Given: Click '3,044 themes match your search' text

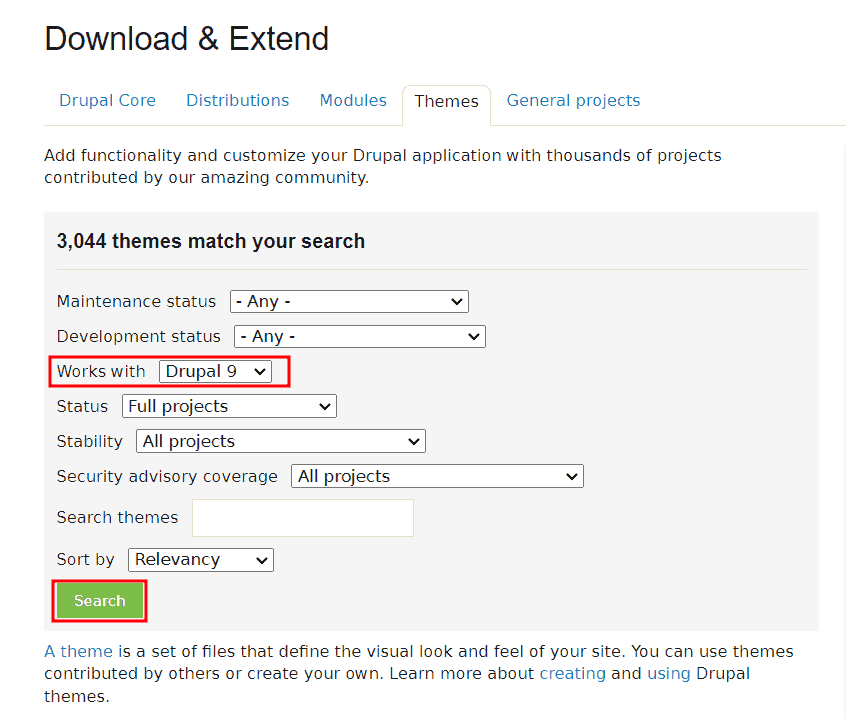Looking at the screenshot, I should tap(211, 241).
